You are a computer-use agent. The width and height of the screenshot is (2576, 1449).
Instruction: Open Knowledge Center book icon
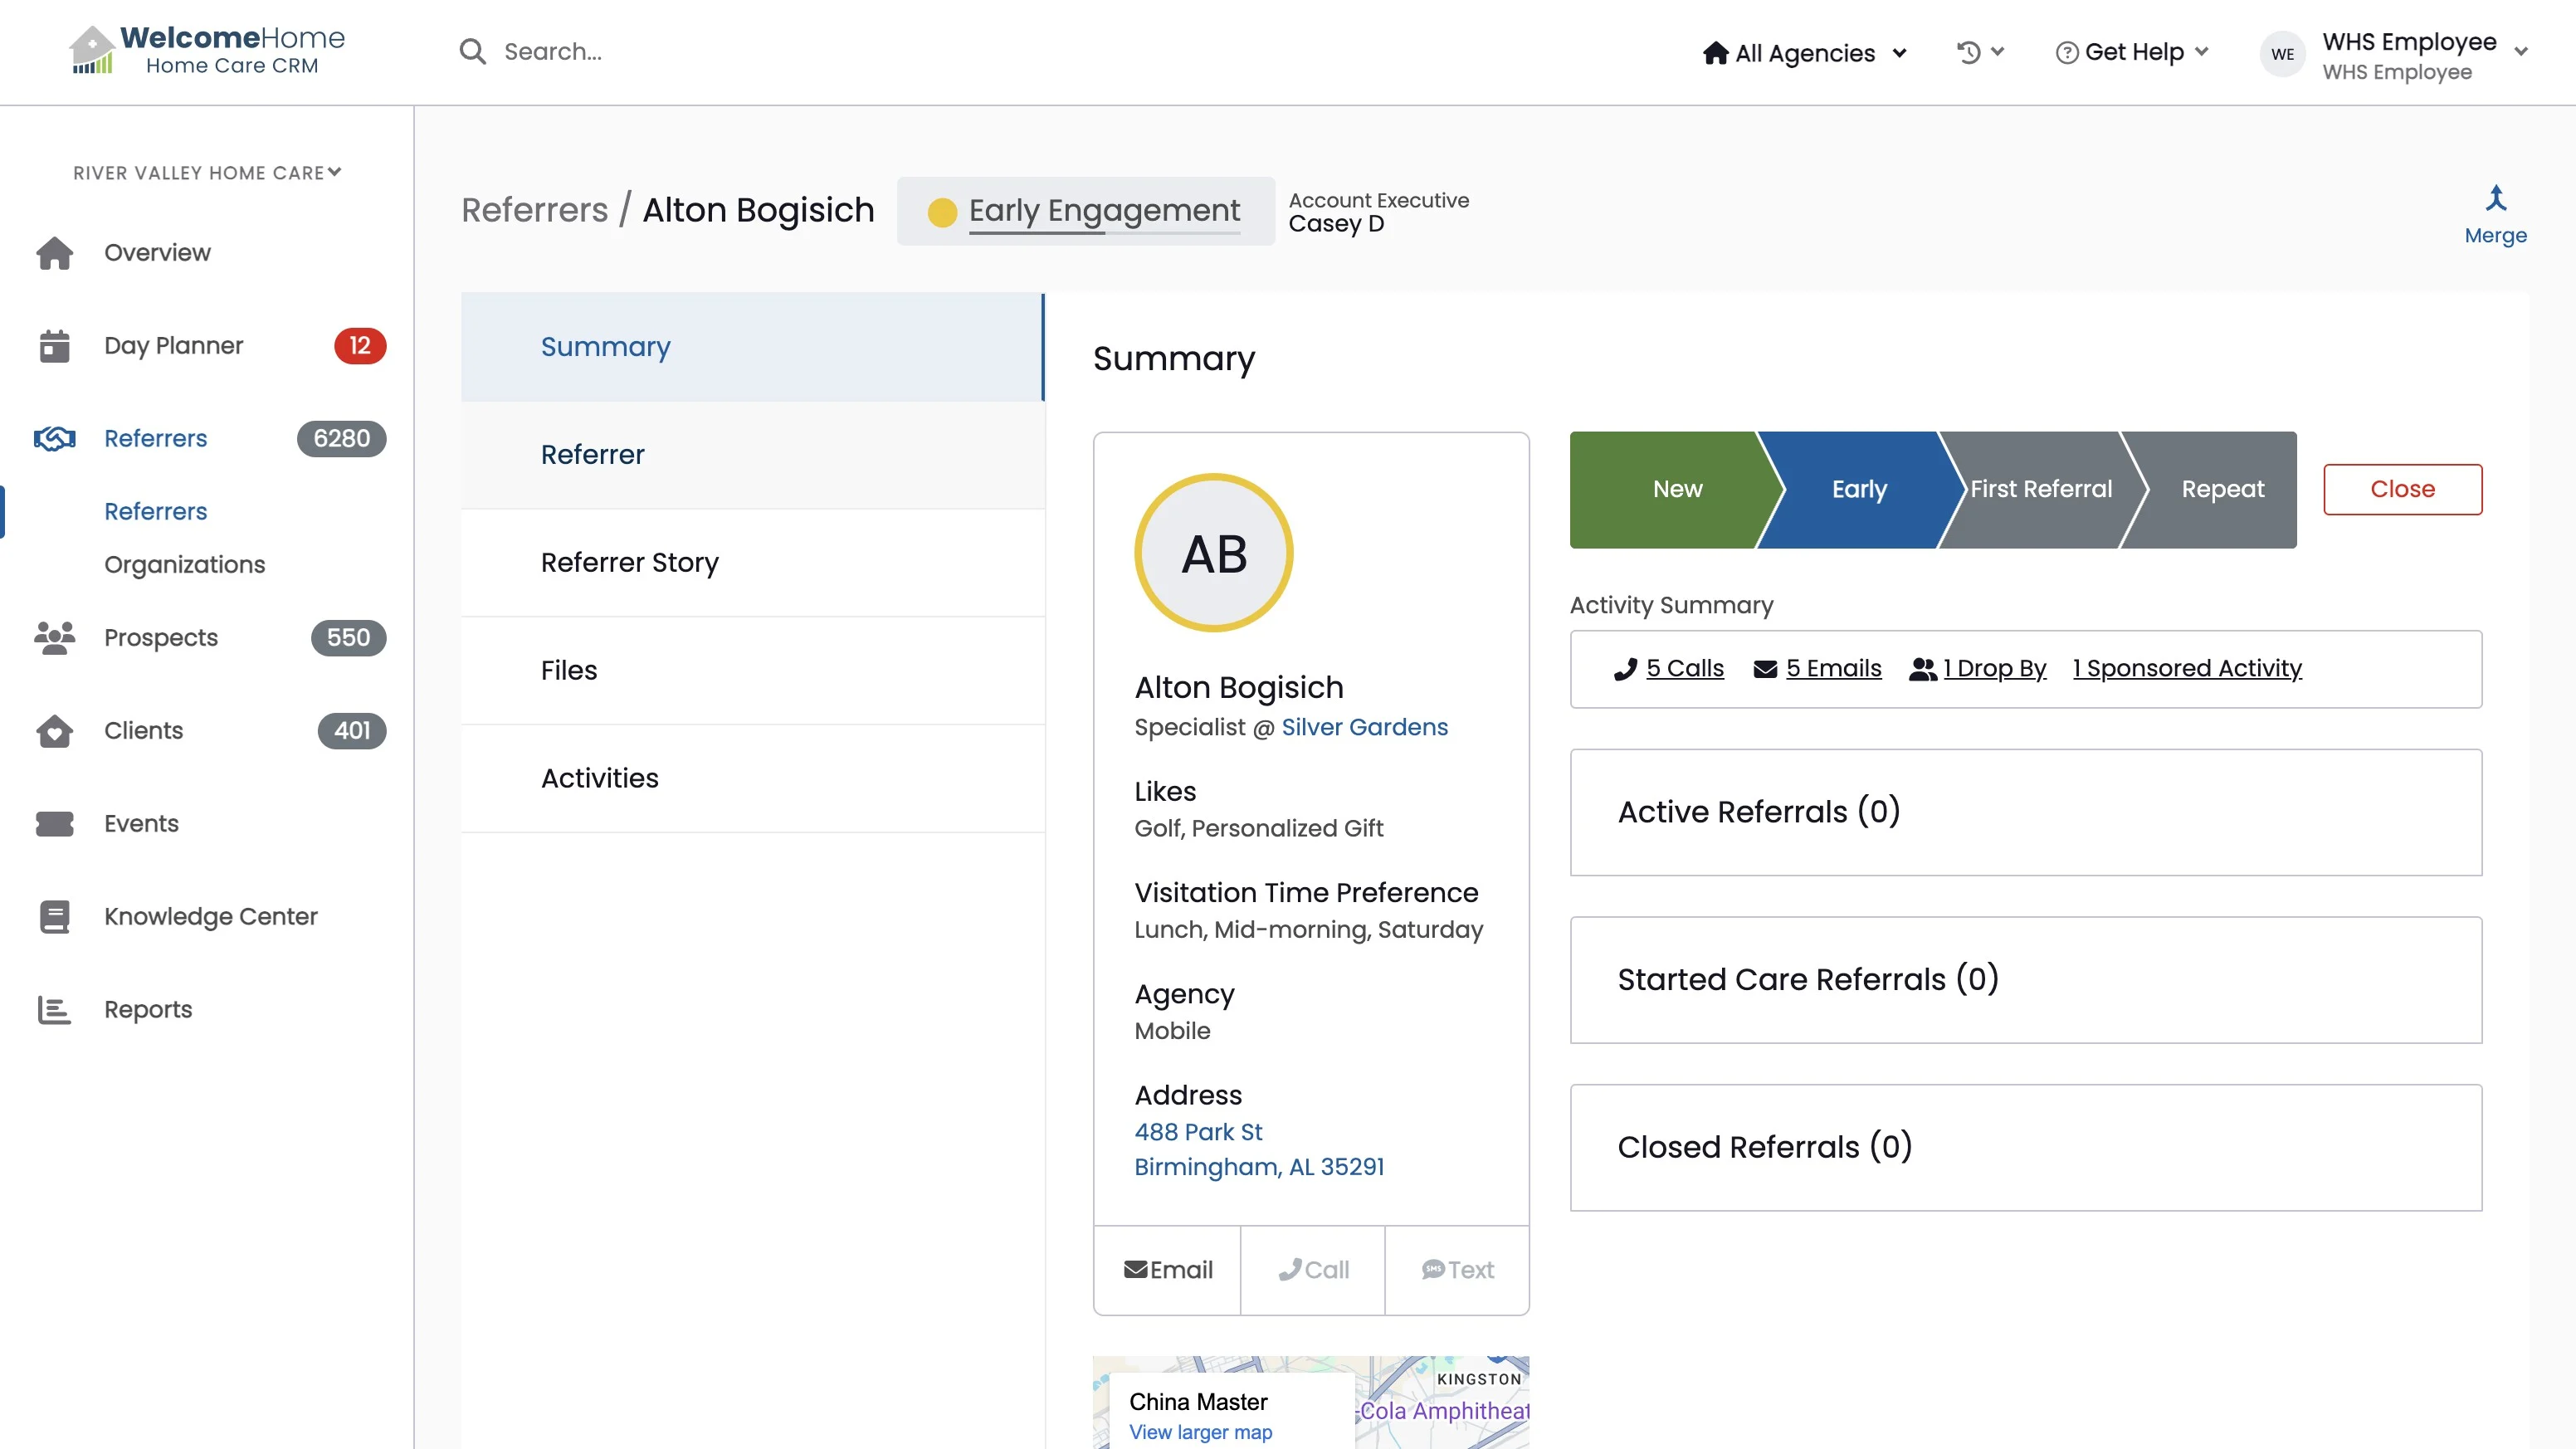[55, 917]
